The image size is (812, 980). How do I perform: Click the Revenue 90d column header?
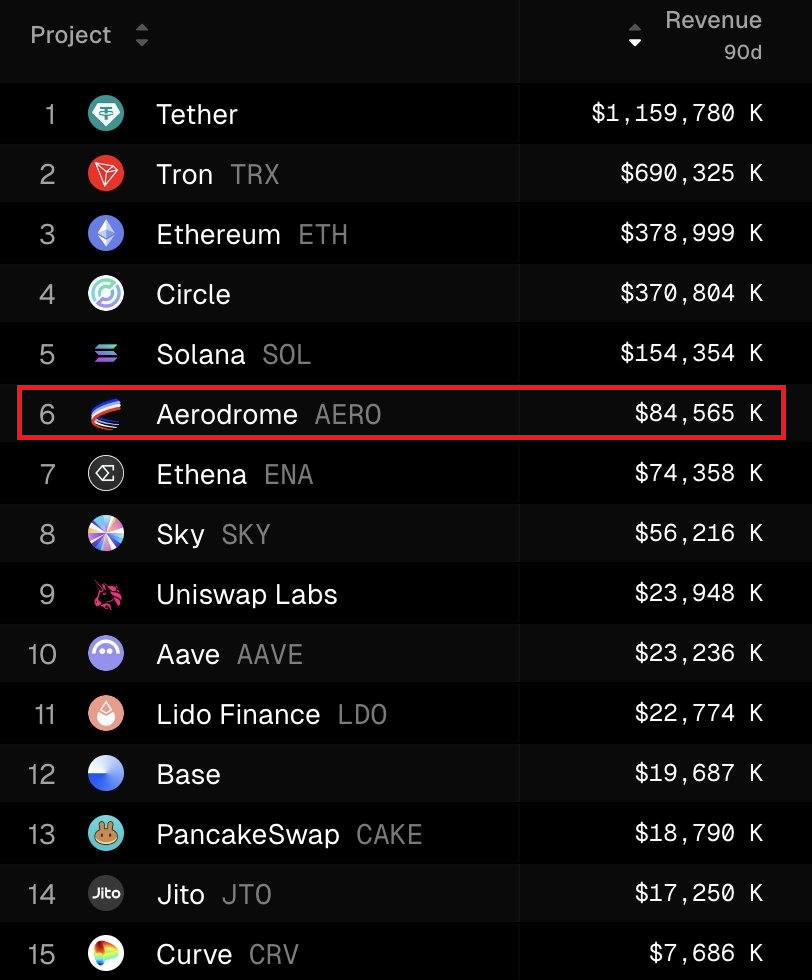pos(713,35)
